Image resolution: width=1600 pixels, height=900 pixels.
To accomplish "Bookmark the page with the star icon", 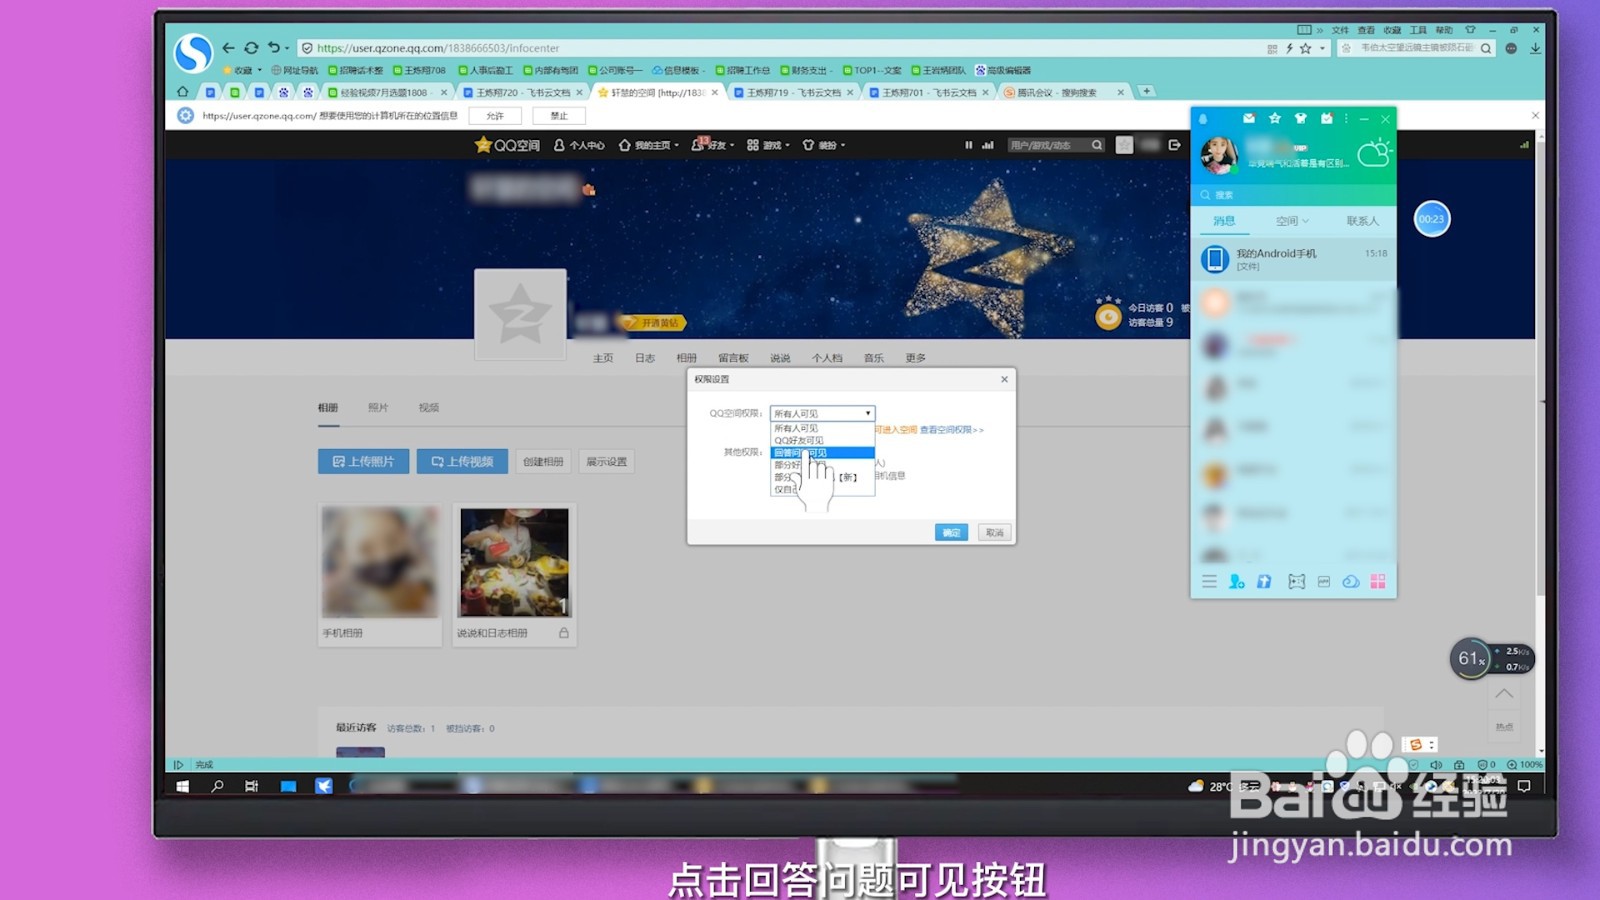I will [x=1305, y=48].
